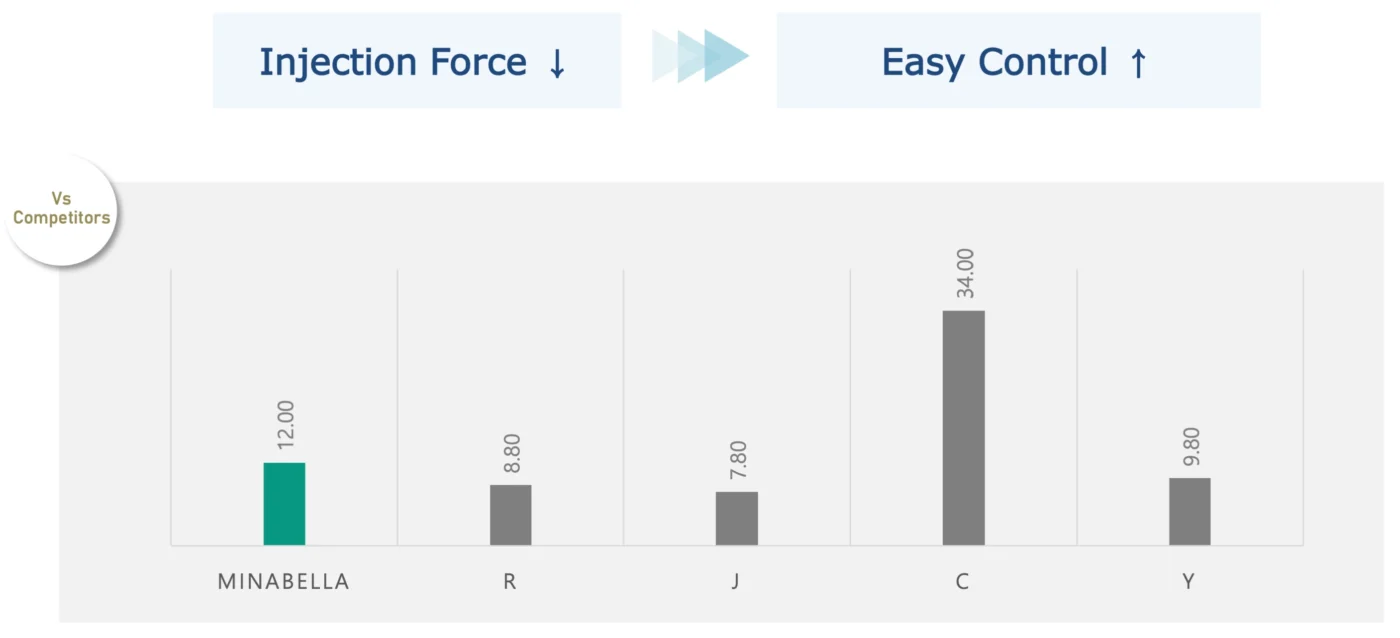Screen dimensions: 1400x638
Task: Click the Injection Force banner
Action: [x=417, y=60]
